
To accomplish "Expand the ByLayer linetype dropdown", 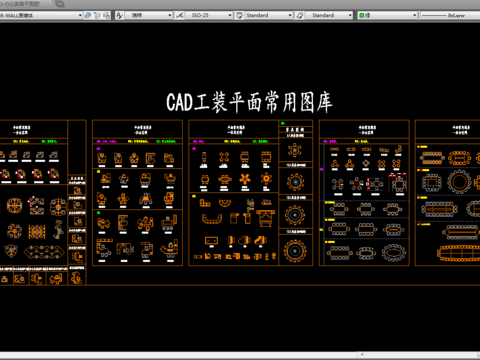I will point(450,15).
